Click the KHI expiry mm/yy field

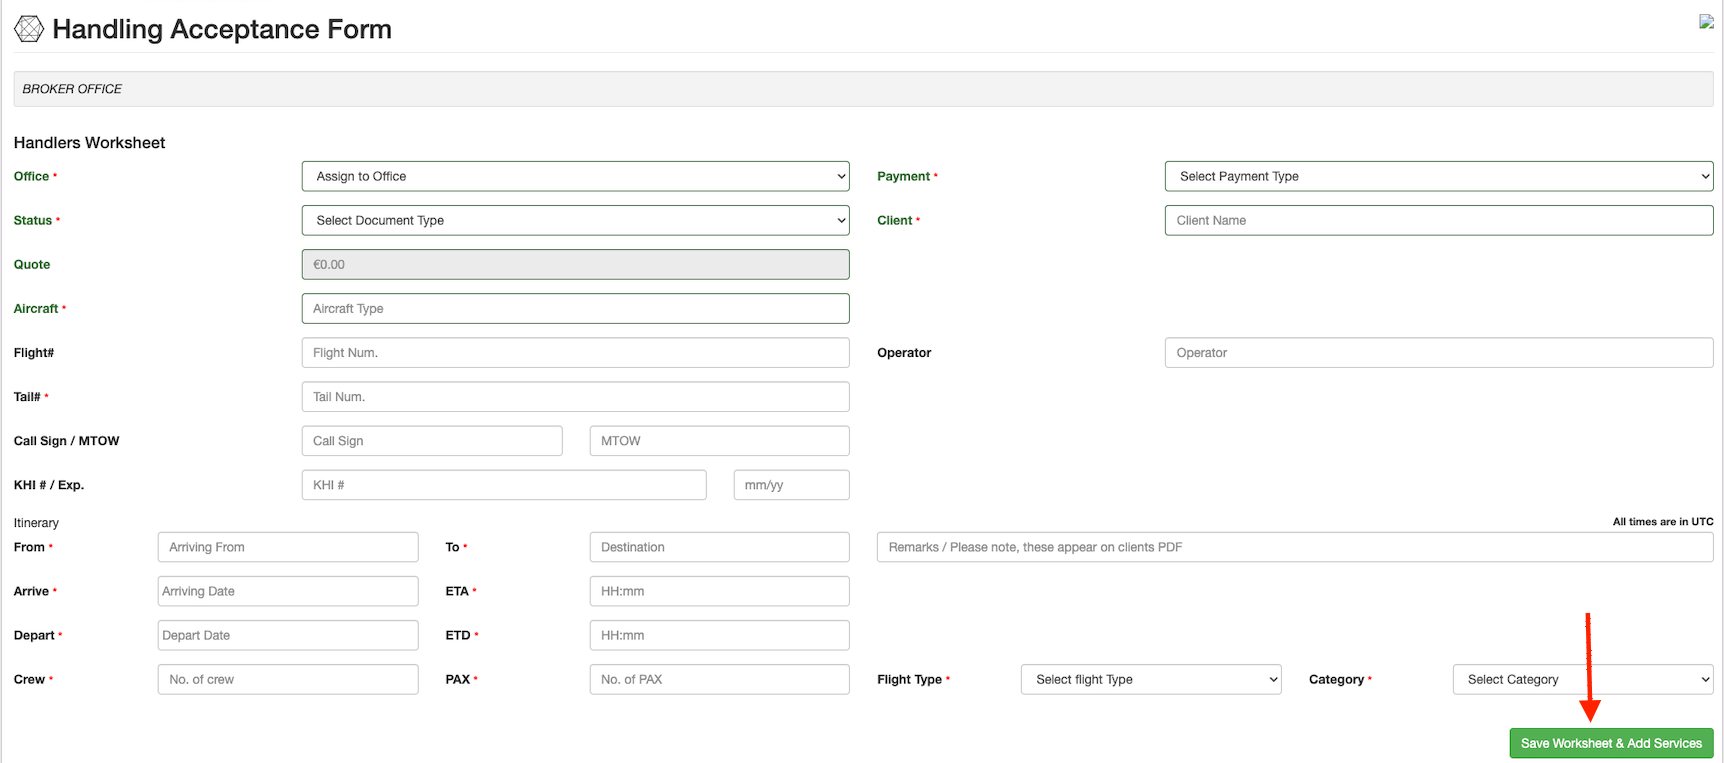coord(791,484)
